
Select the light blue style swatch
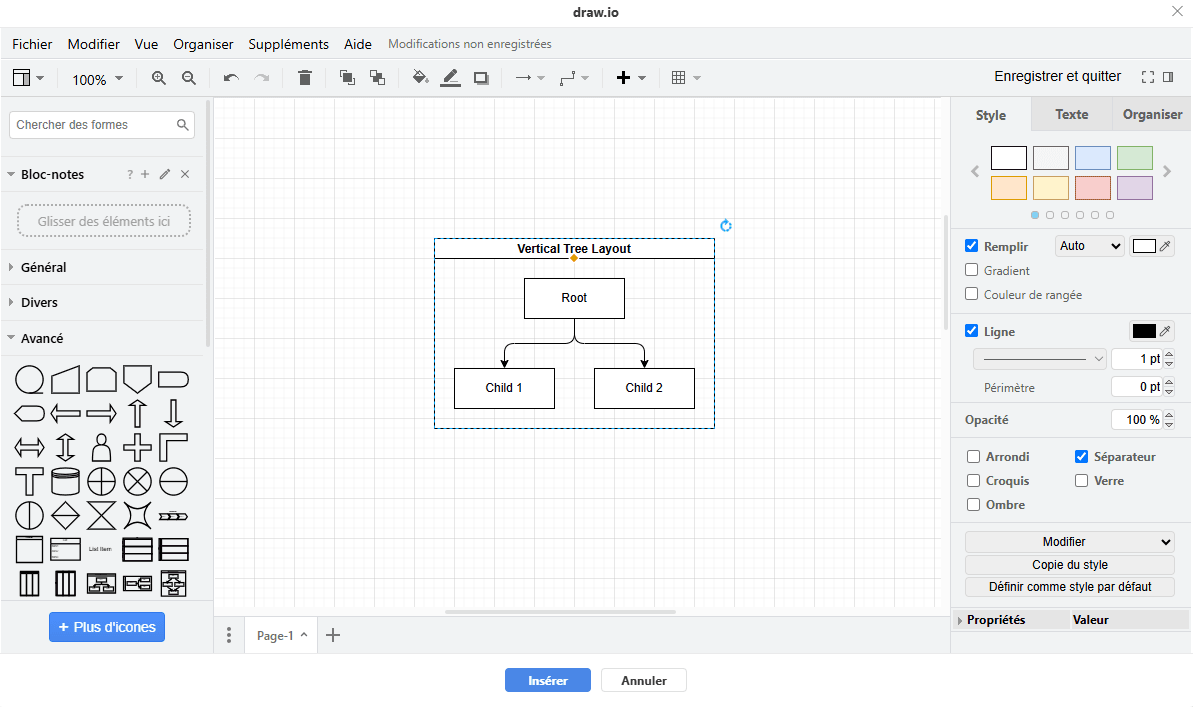pyautogui.click(x=1092, y=158)
